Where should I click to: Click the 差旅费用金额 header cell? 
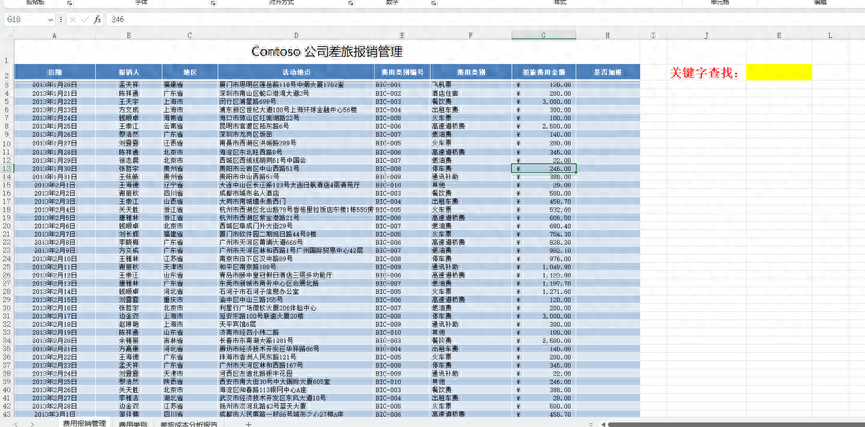[x=543, y=72]
